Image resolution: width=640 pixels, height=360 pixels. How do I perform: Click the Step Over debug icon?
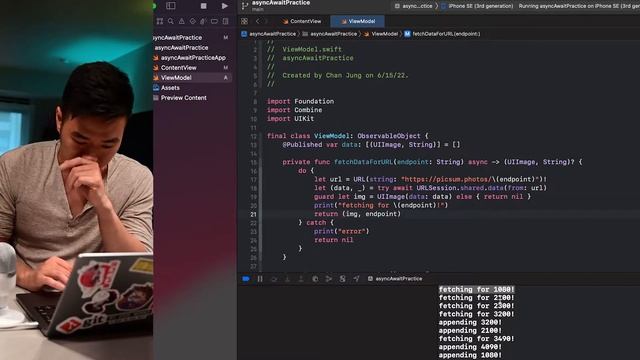tap(274, 279)
